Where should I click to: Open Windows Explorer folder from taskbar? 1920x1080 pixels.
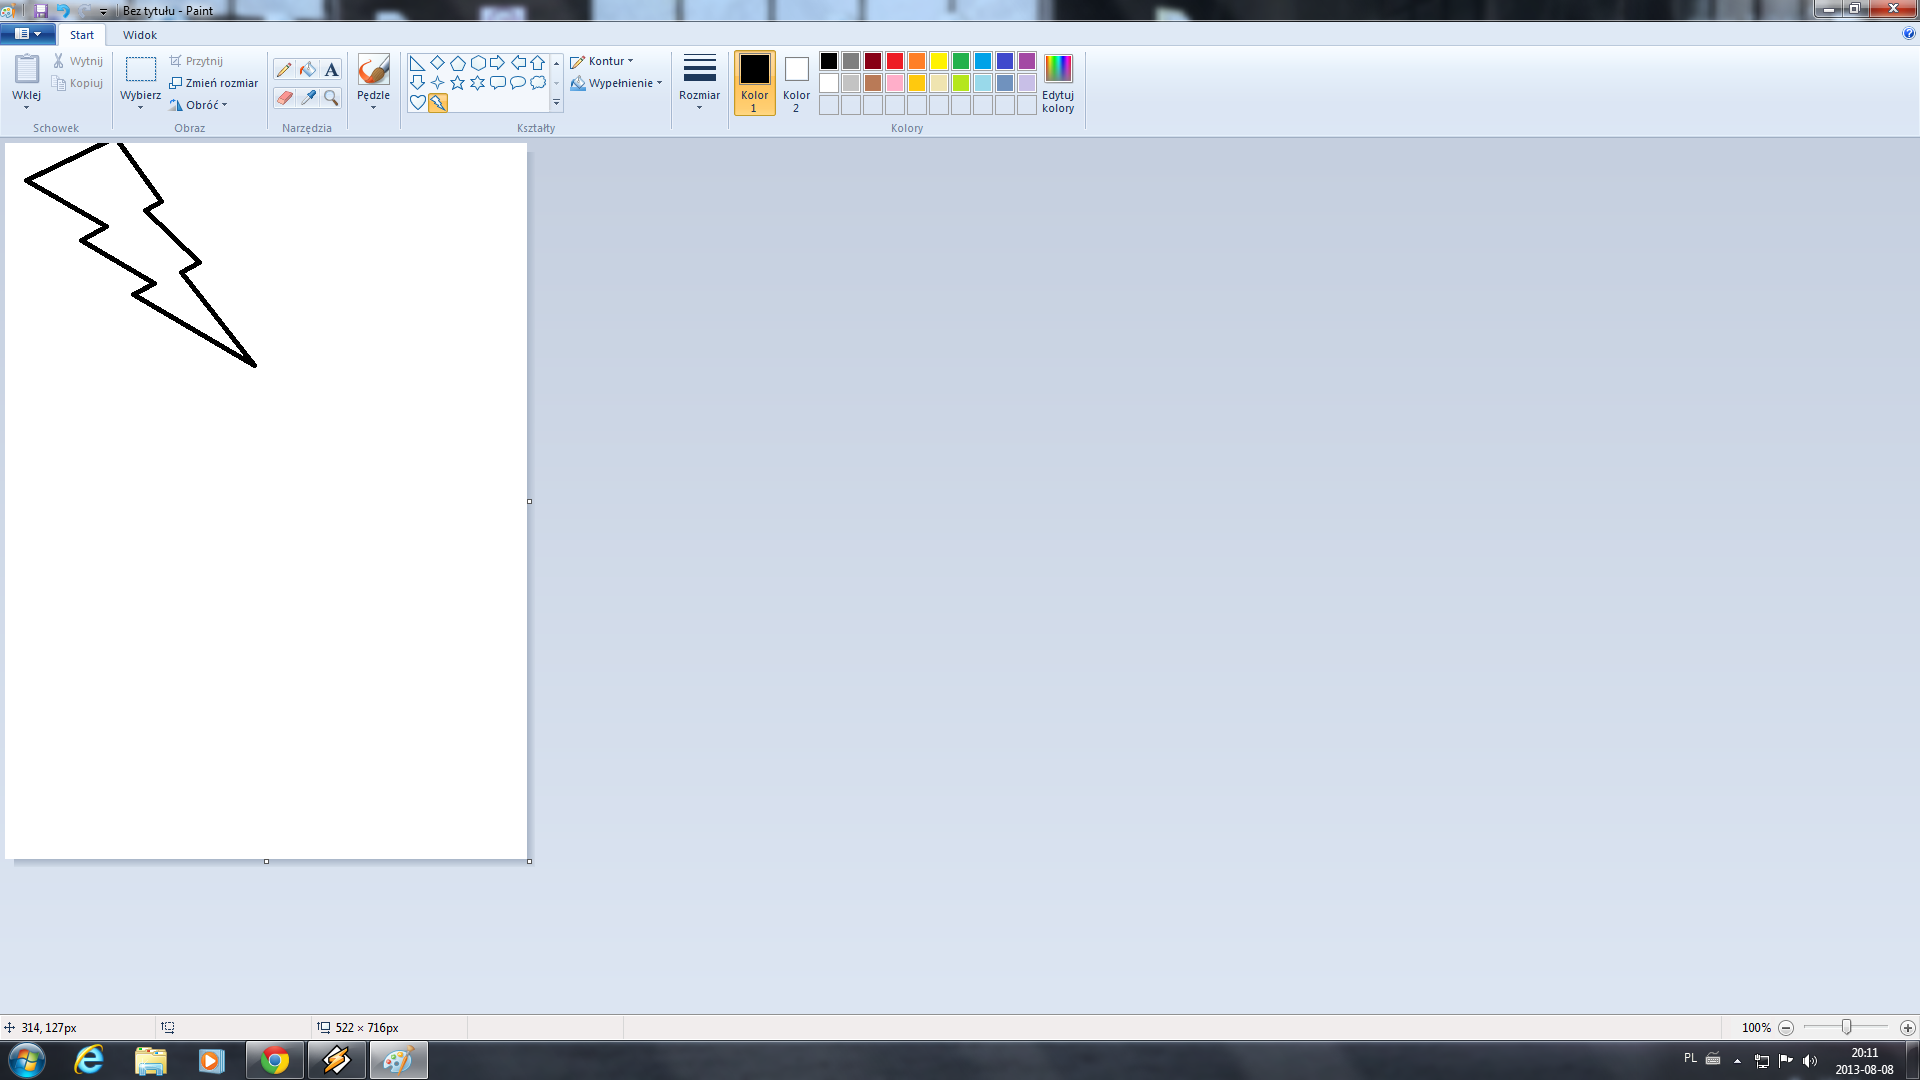150,1060
